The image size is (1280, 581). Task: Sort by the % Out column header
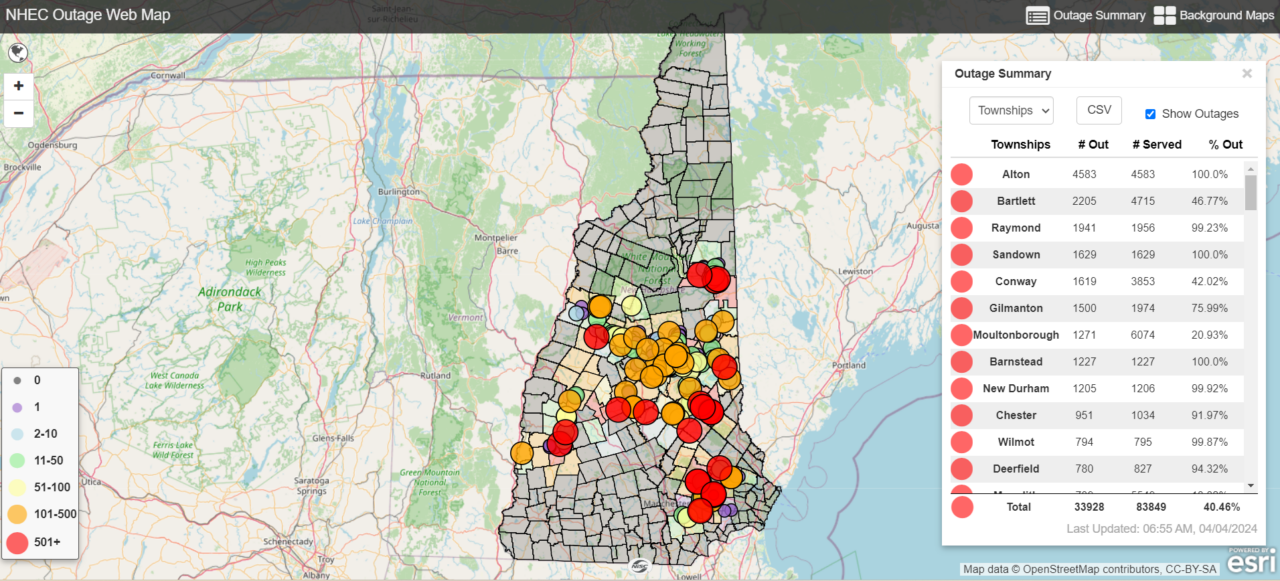tap(1225, 145)
